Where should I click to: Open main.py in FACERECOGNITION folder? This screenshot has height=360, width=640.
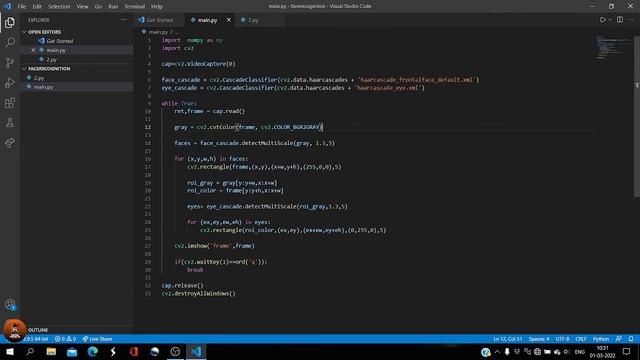43,87
